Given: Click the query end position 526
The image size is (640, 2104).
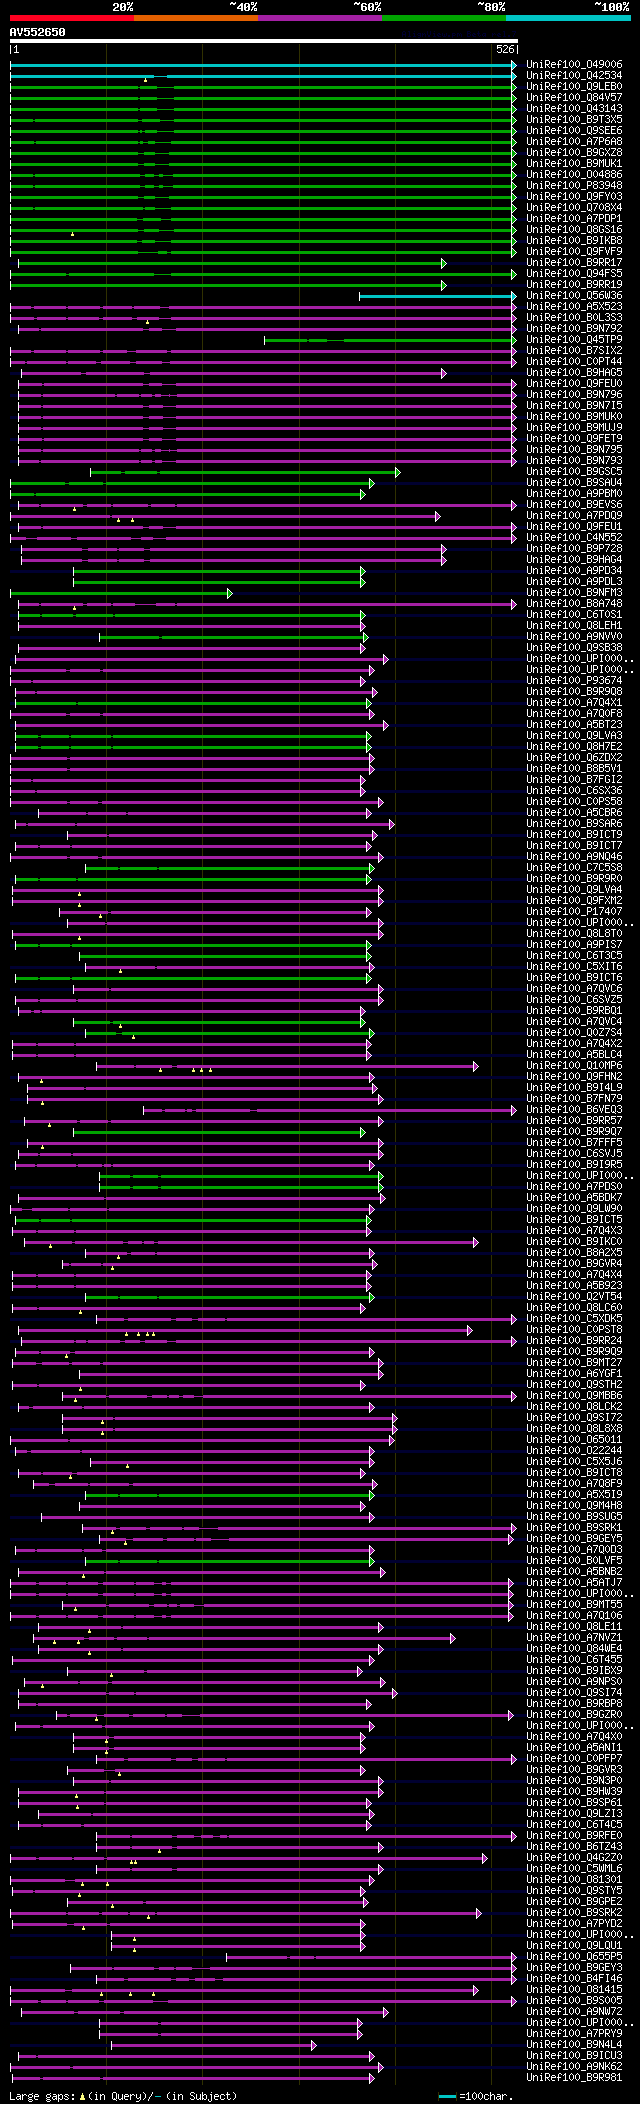Looking at the screenshot, I should (505, 49).
